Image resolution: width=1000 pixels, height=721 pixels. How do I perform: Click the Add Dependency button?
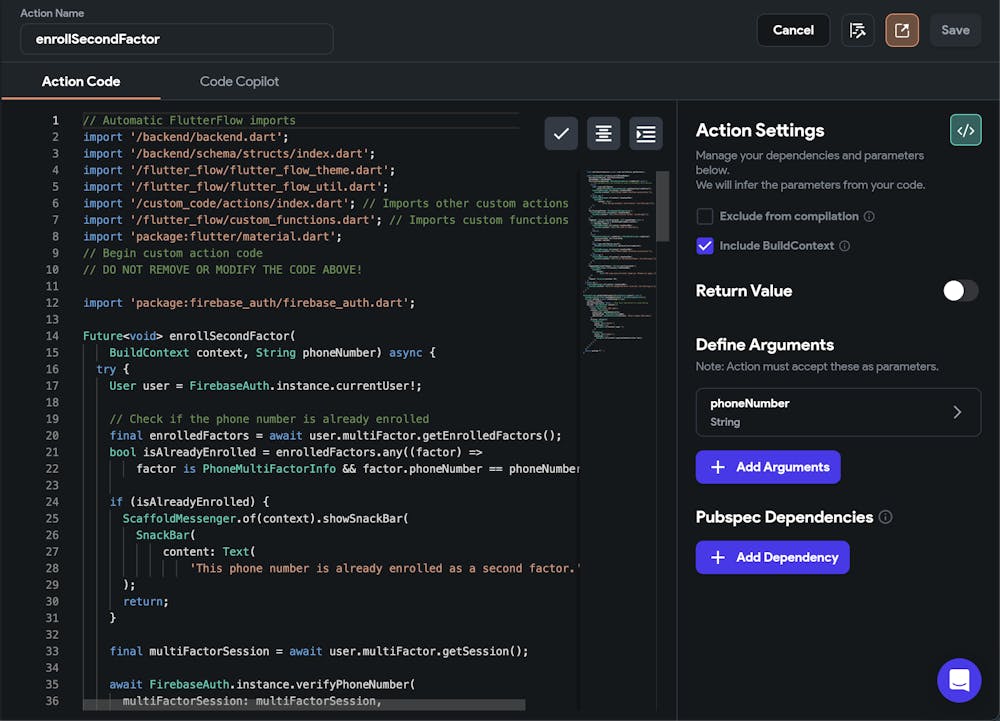point(772,557)
